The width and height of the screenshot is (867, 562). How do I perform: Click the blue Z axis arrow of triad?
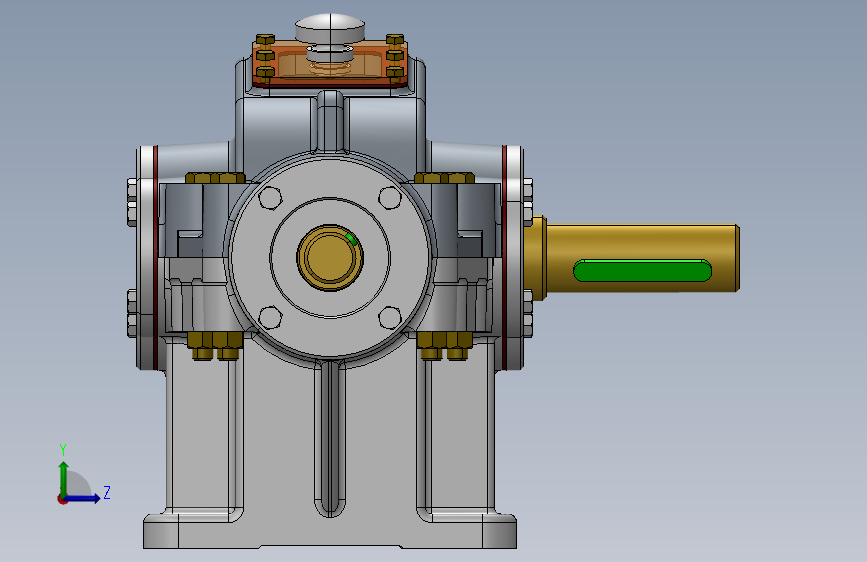(x=85, y=498)
